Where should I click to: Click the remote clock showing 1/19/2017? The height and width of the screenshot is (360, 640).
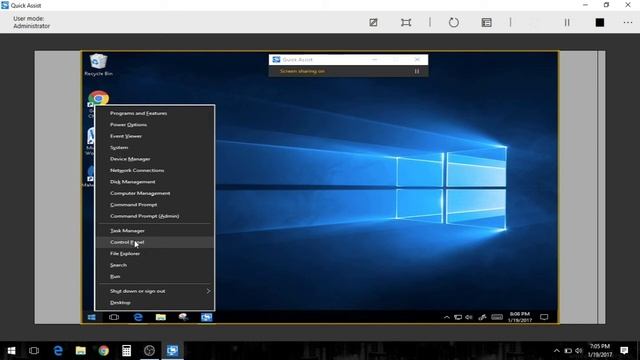520,317
